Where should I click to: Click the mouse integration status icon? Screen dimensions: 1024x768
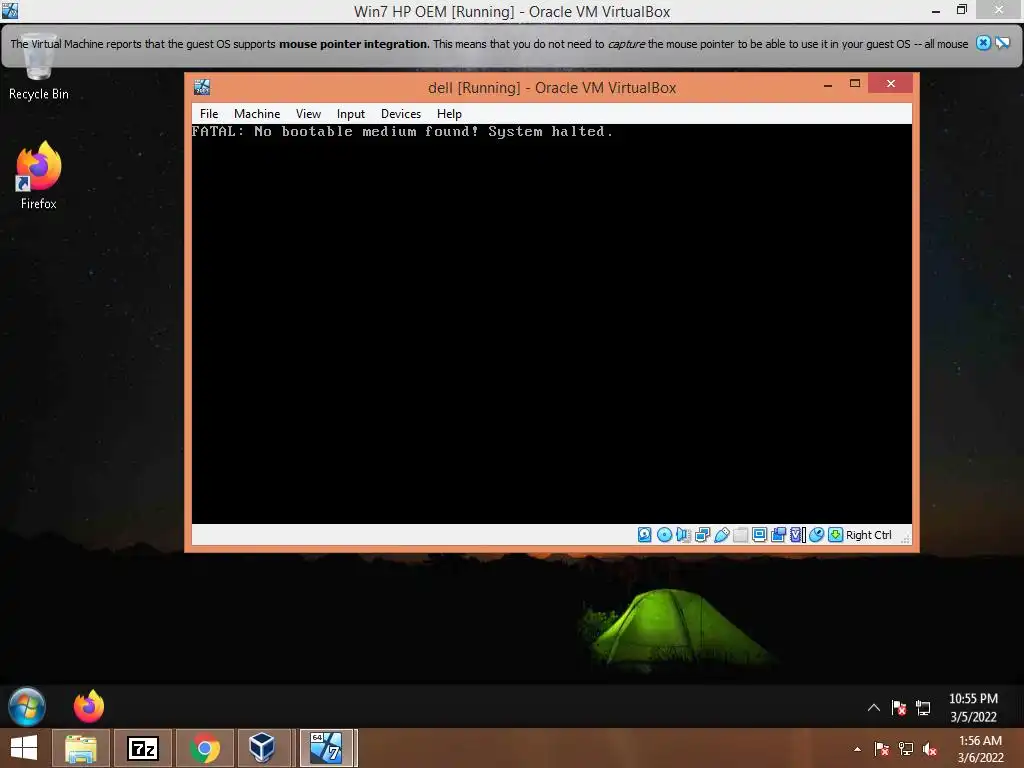coord(816,535)
